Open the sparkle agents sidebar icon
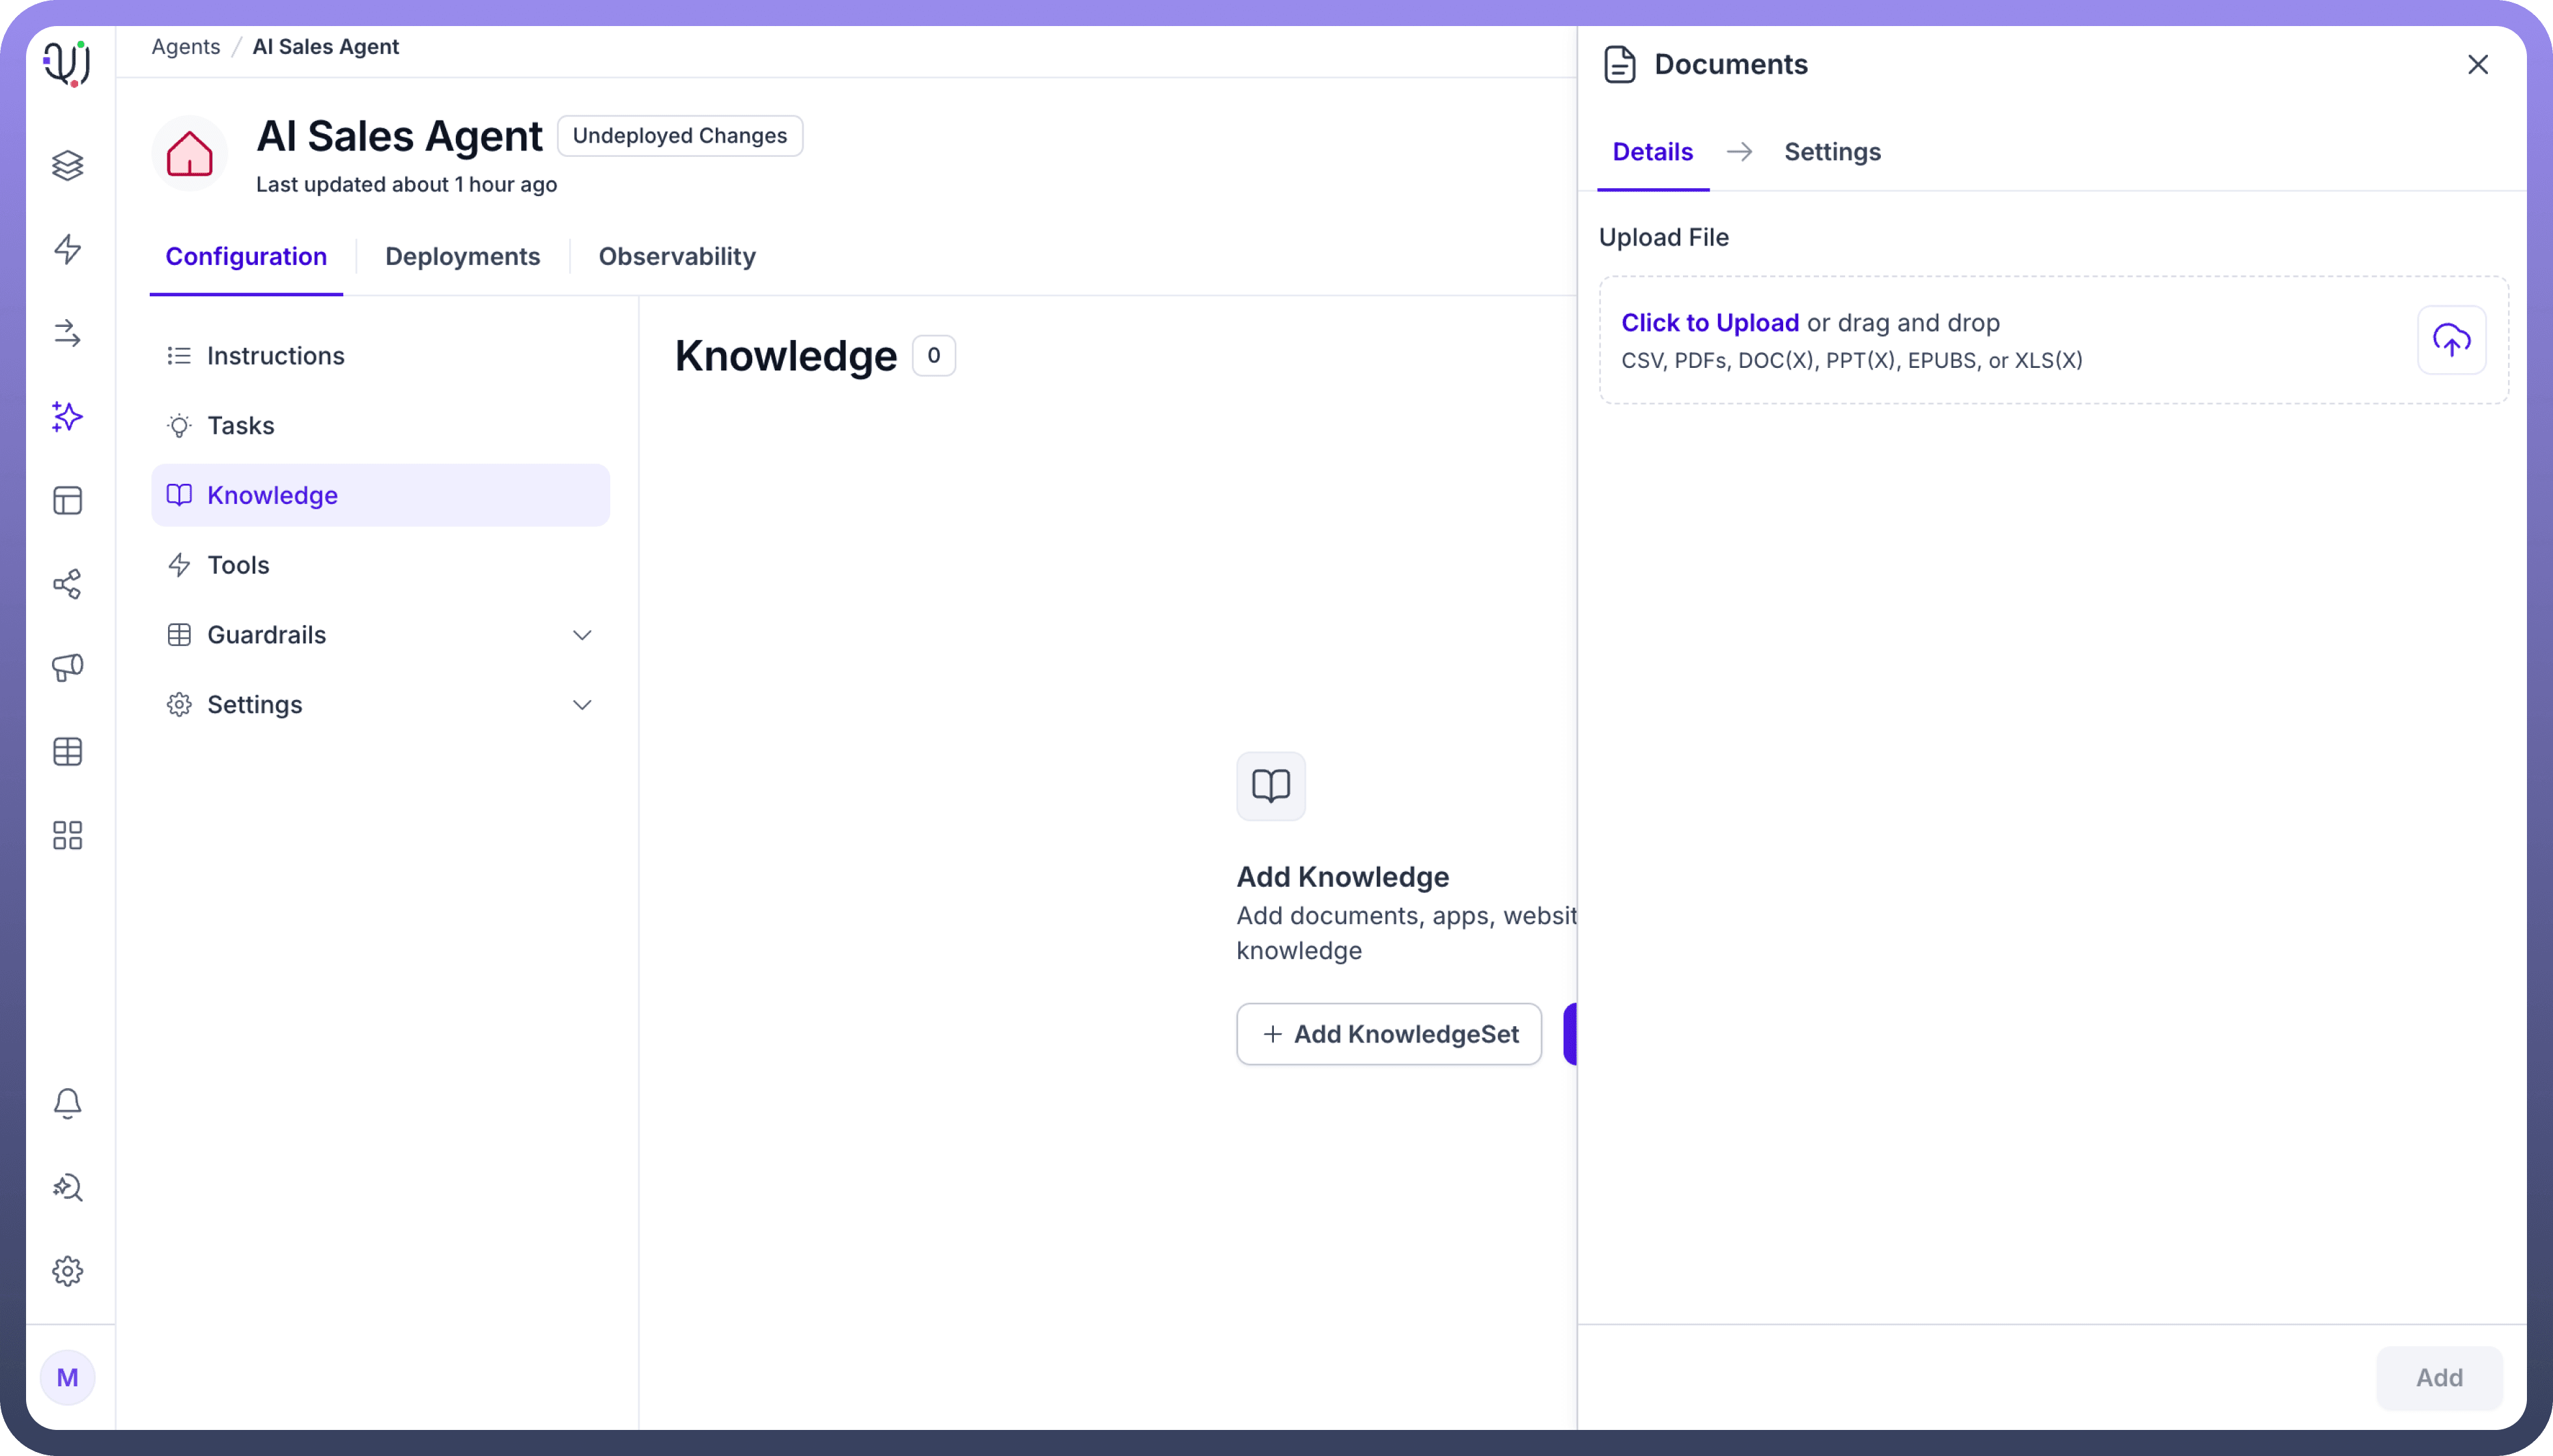The height and width of the screenshot is (1456, 2553). tap(67, 416)
